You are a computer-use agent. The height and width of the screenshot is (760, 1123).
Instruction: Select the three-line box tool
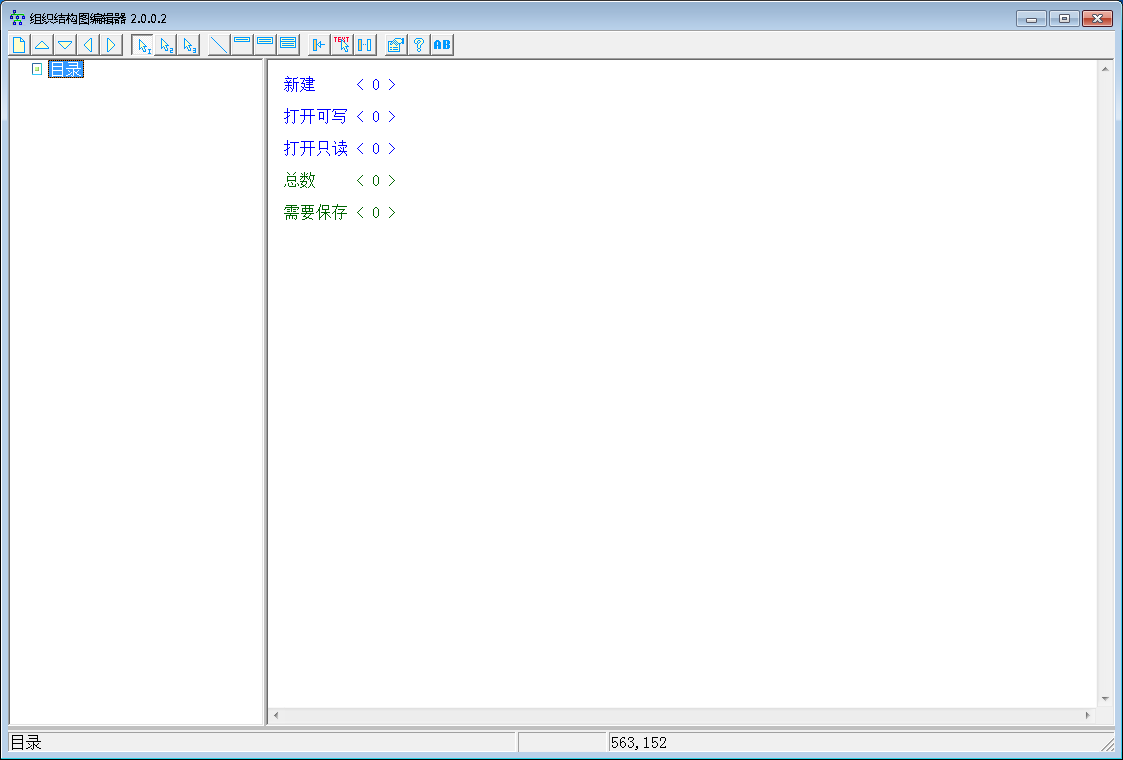288,45
